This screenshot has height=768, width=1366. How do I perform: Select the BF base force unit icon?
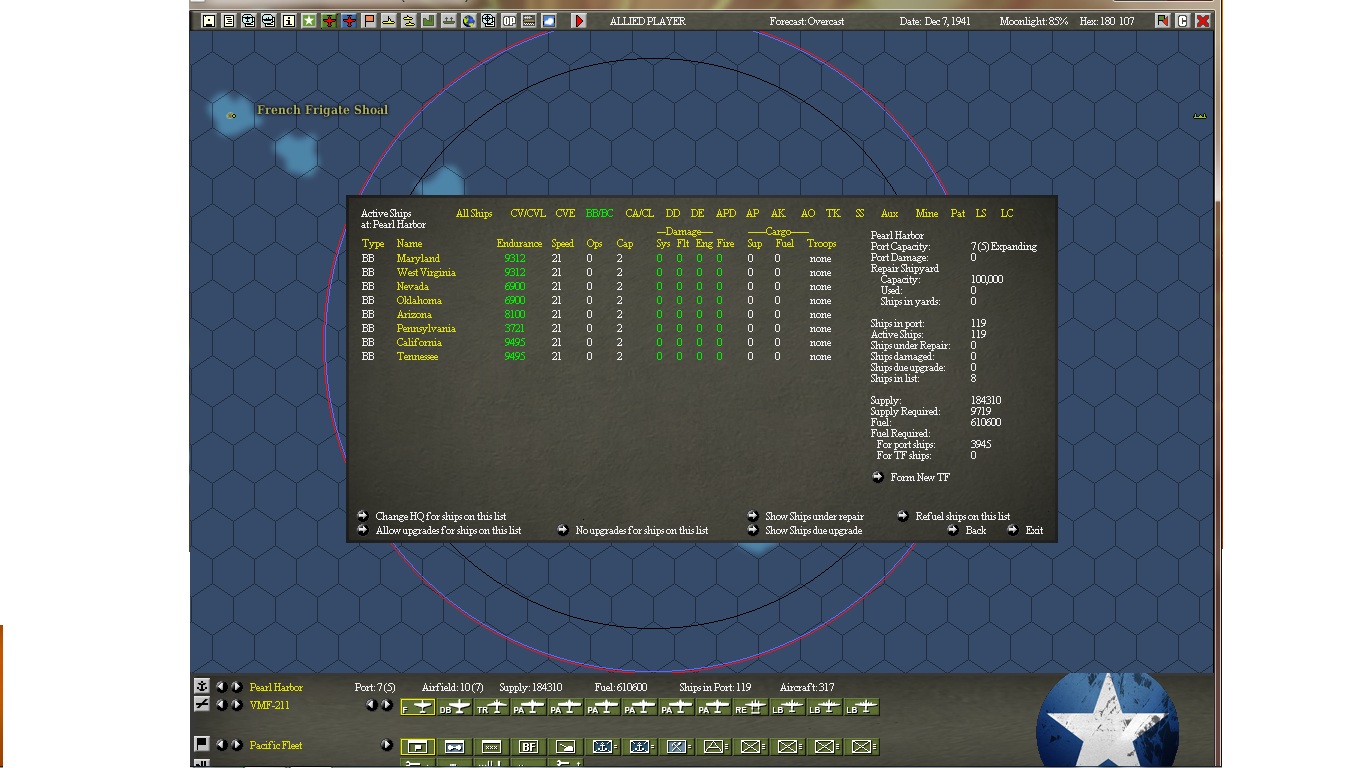tap(528, 746)
